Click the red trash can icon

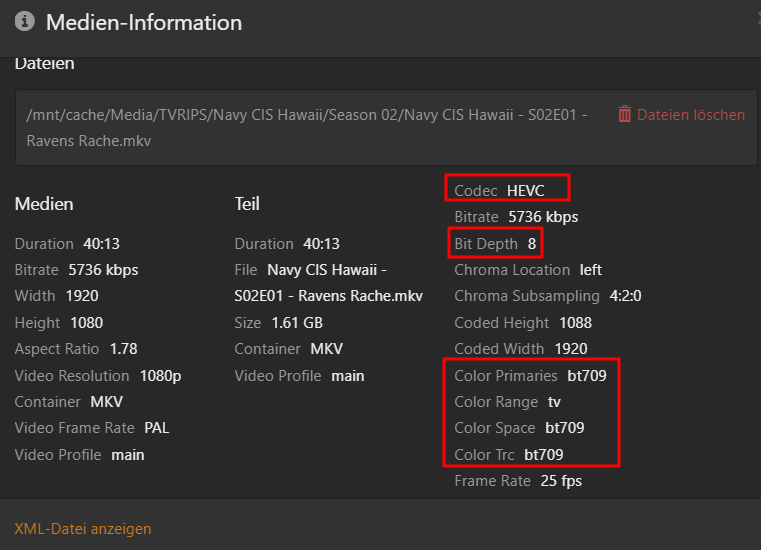pyautogui.click(x=624, y=114)
